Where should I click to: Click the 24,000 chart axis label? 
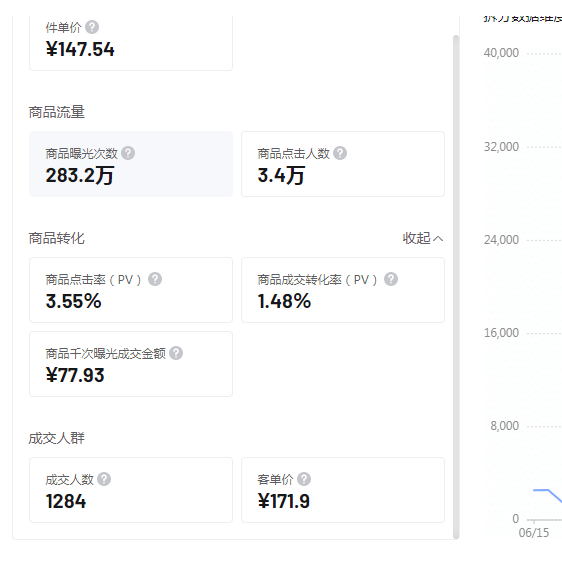(501, 240)
